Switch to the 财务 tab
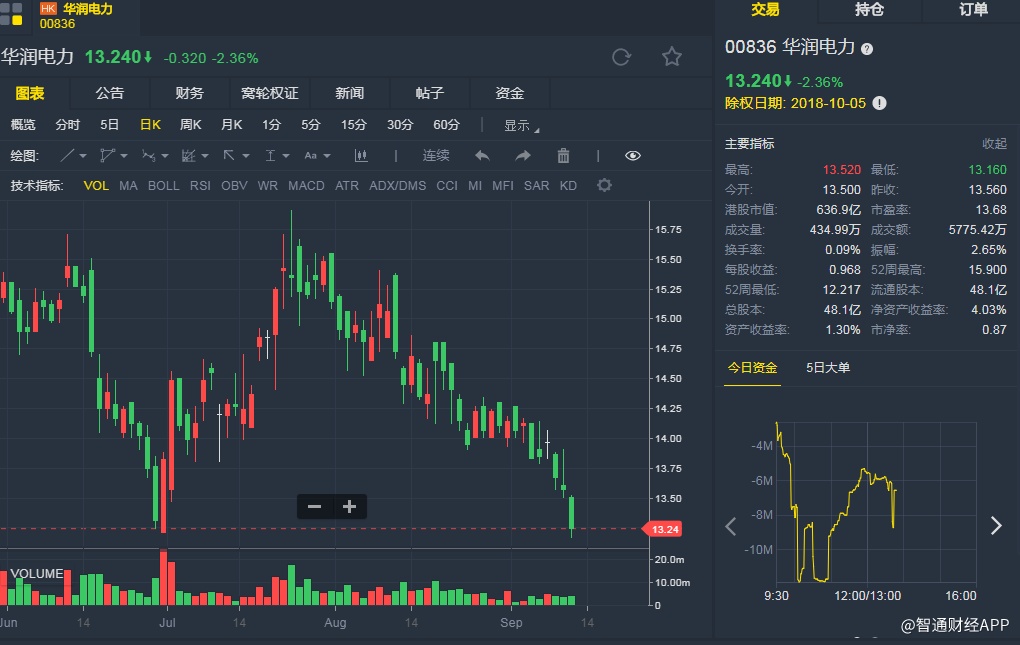 click(x=189, y=93)
